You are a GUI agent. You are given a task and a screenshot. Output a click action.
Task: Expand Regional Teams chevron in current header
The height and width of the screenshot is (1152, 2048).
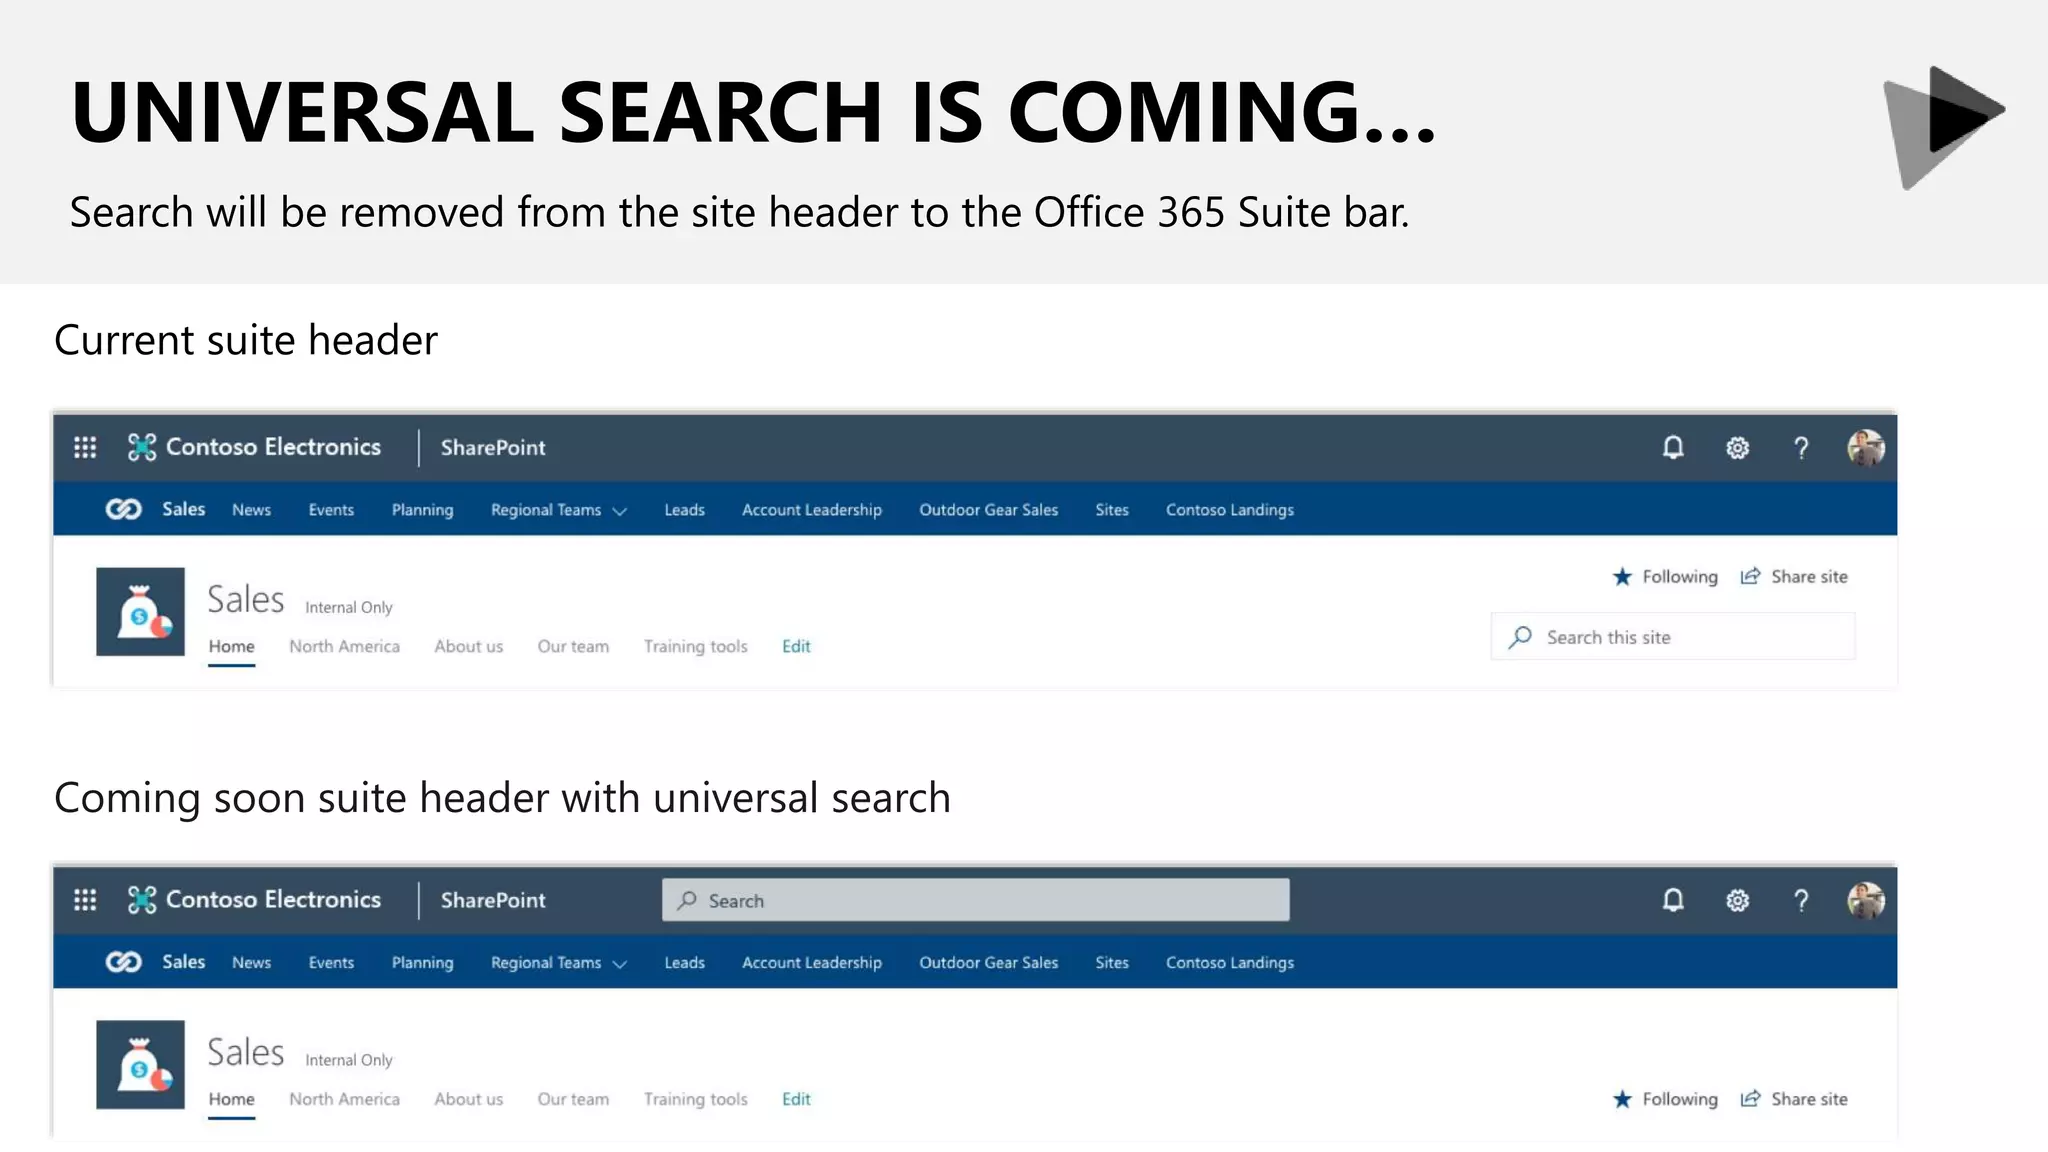click(620, 512)
